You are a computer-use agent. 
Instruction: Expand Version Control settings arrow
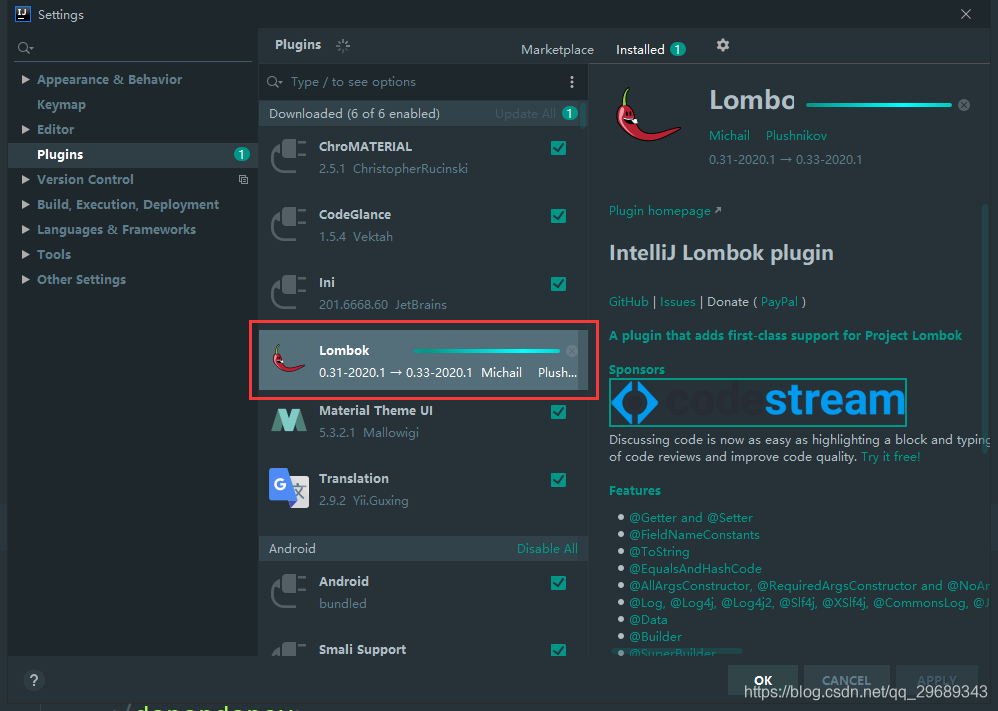[25, 180]
